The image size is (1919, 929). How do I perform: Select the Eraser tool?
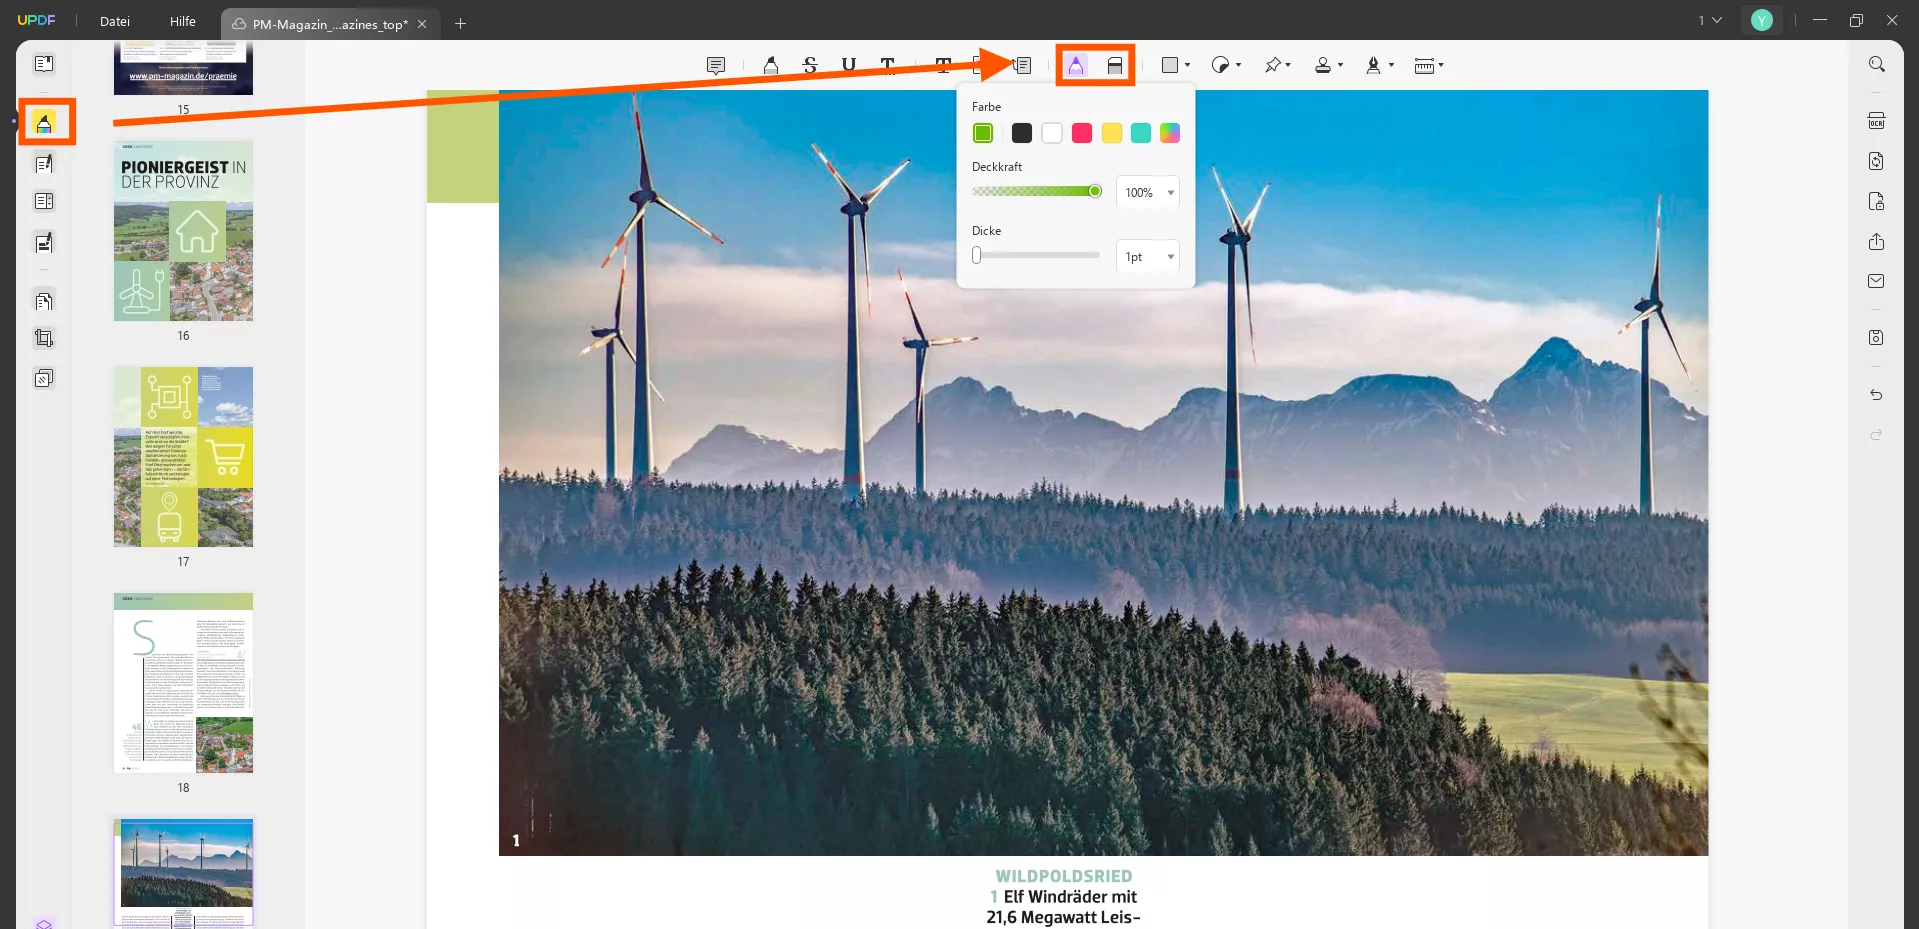pyautogui.click(x=1115, y=64)
